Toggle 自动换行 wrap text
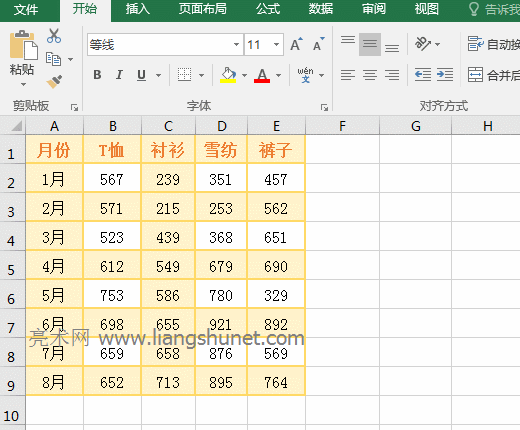 (493, 44)
